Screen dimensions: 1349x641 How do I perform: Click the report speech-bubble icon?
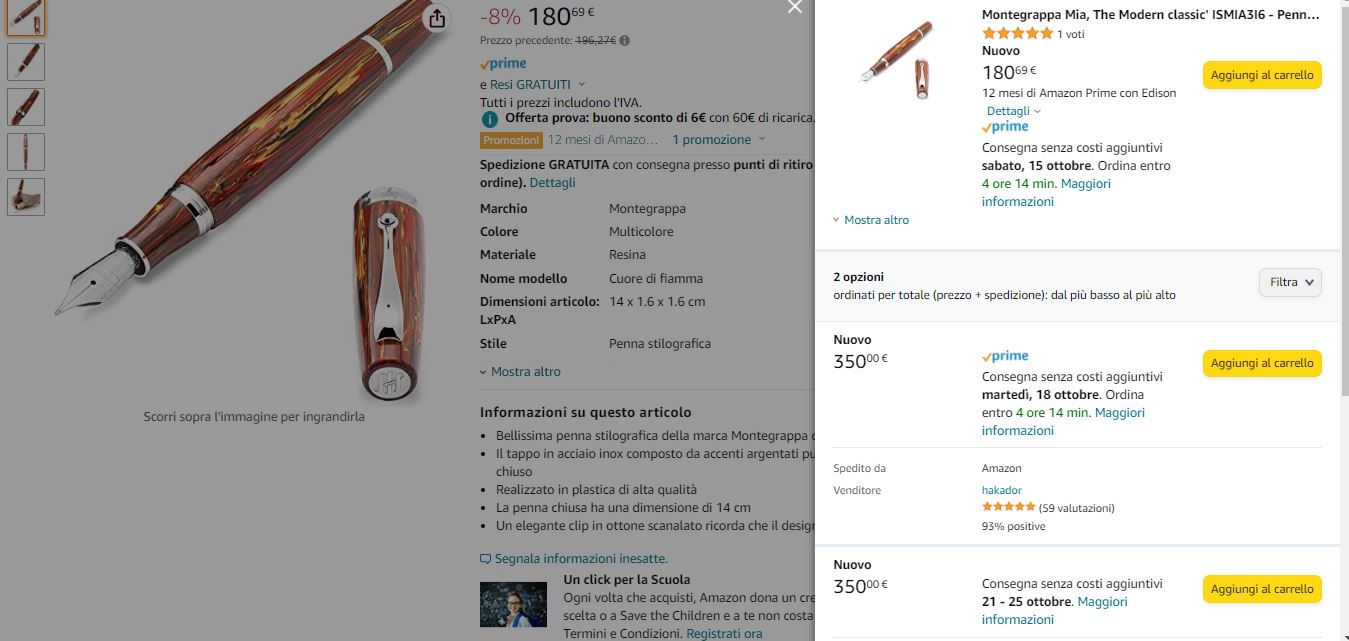(x=486, y=559)
